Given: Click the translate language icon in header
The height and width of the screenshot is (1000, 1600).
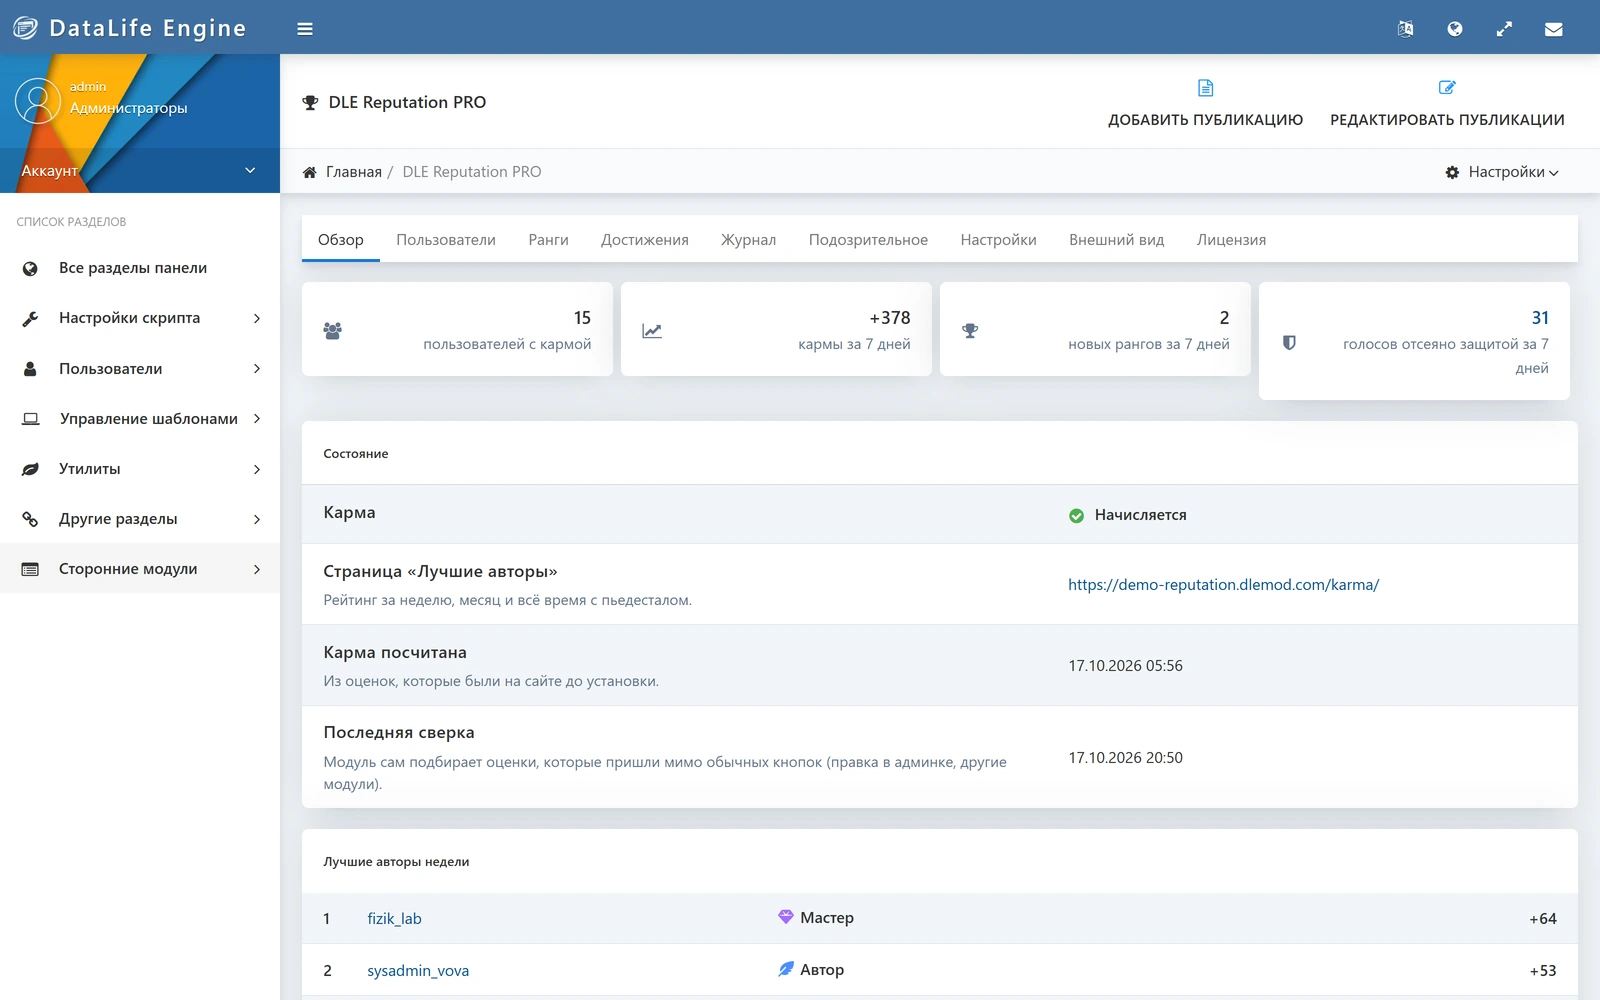Looking at the screenshot, I should pos(1405,29).
